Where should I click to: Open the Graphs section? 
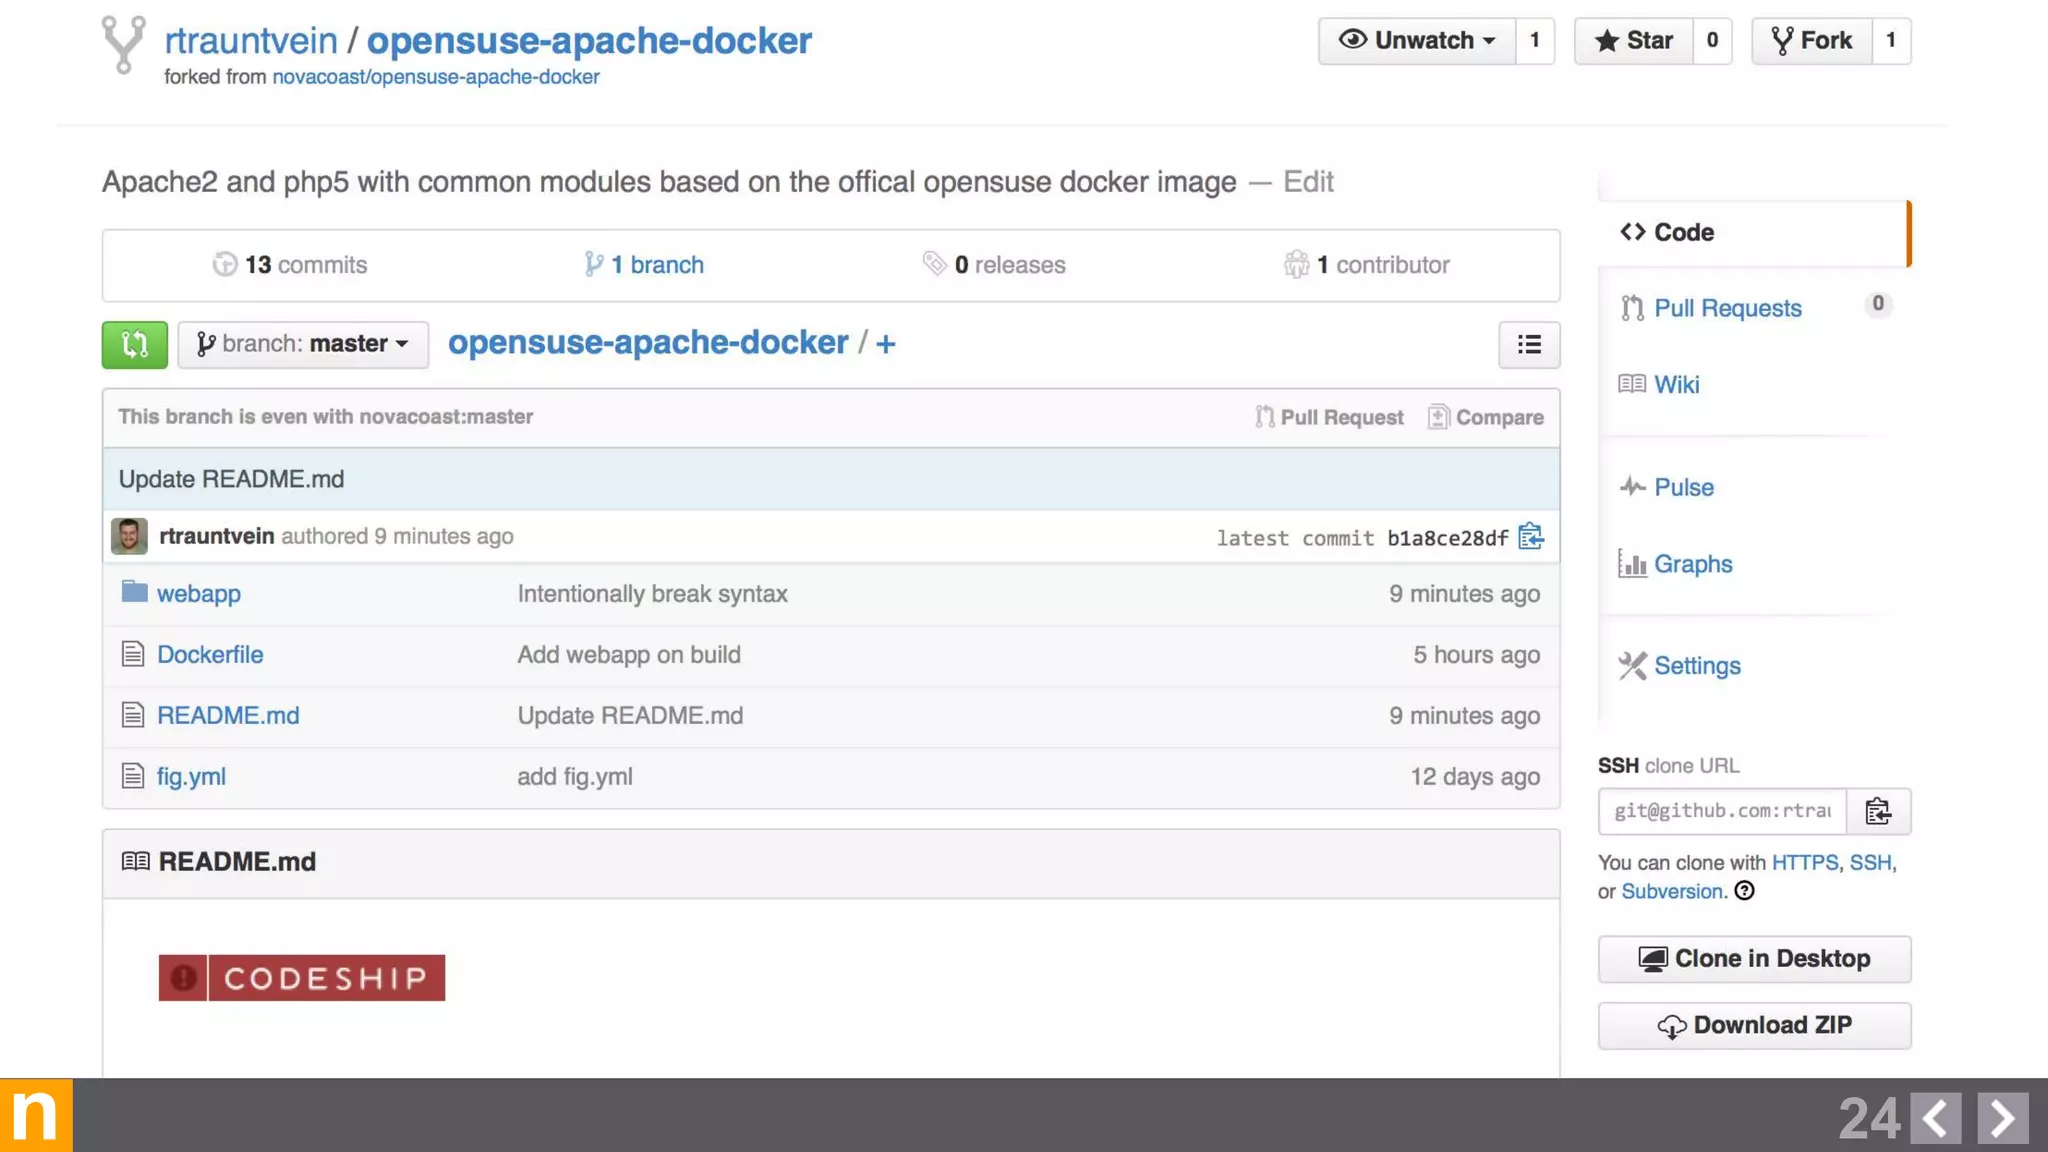[x=1692, y=564]
